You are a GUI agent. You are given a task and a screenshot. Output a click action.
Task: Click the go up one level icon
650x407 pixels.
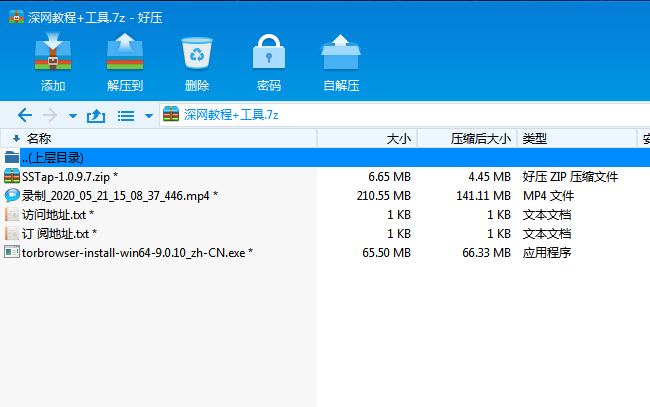96,116
